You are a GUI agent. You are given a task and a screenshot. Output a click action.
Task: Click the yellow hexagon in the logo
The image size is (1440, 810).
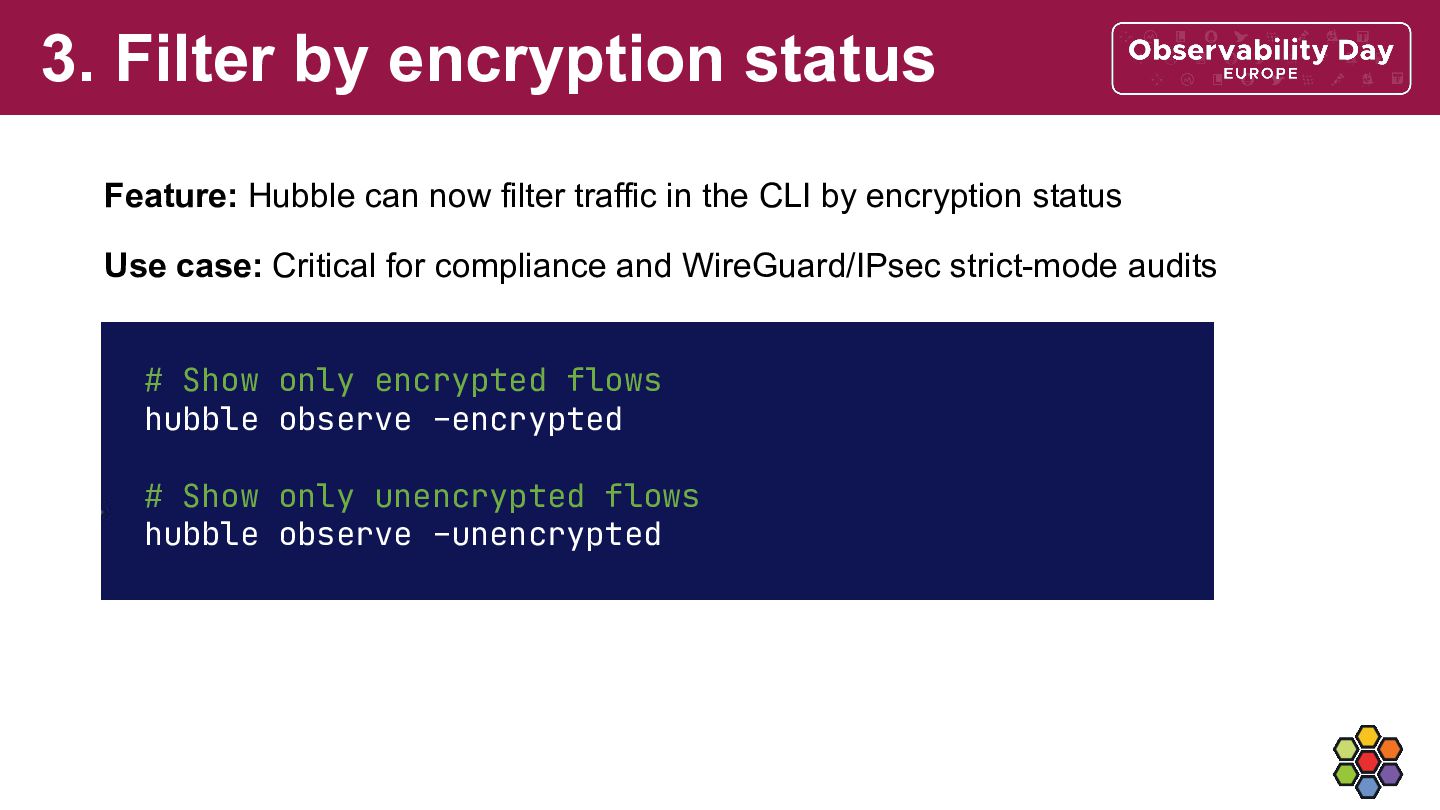coord(1368,736)
